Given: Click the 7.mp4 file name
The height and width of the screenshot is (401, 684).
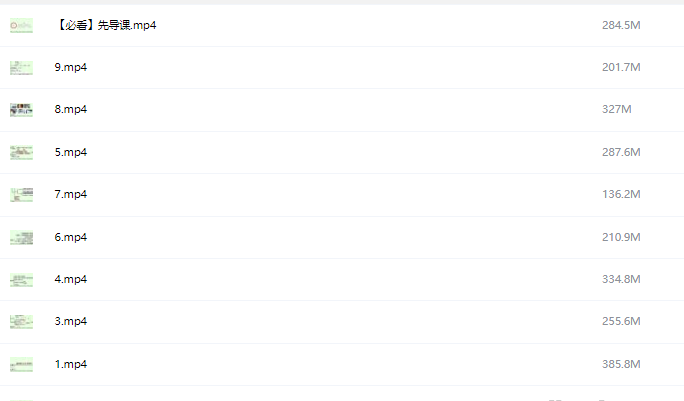Looking at the screenshot, I should point(70,195).
